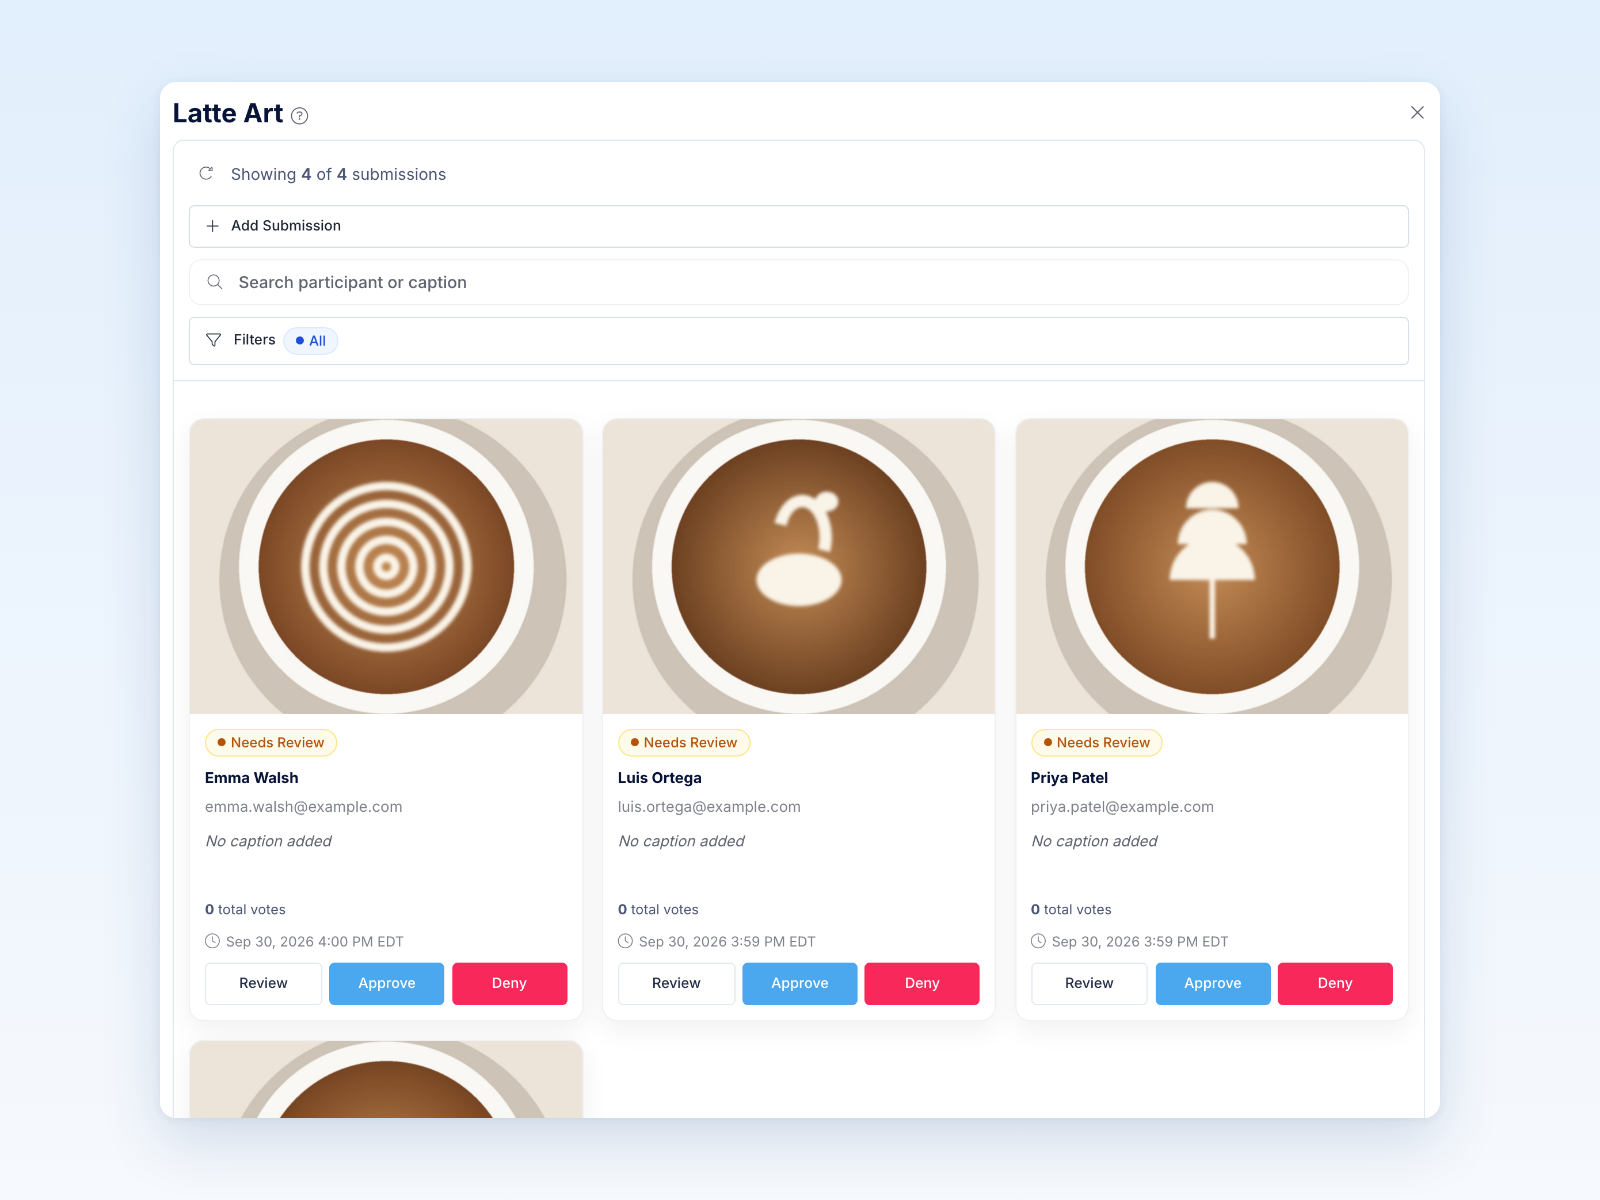Approve Priya Patel's submission

pos(1213,984)
